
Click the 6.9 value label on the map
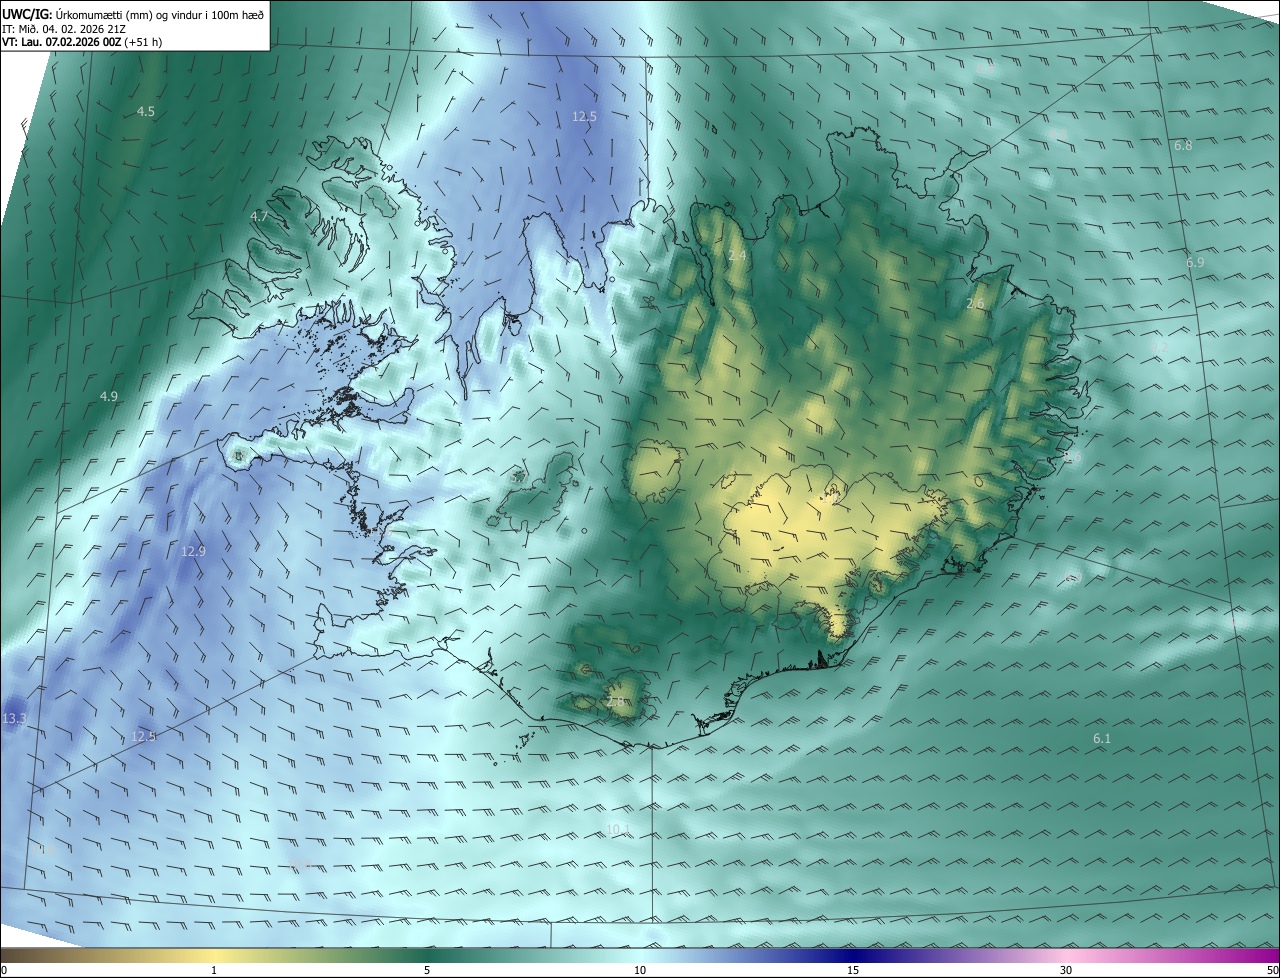pos(1195,262)
